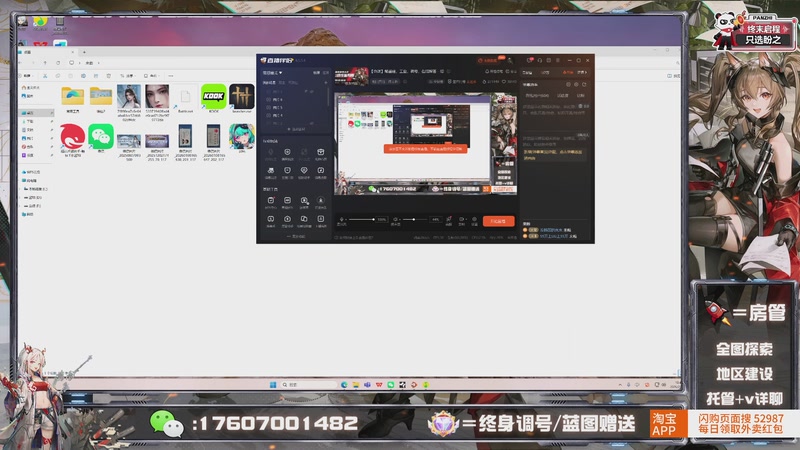The image size is (800, 450).
Task: Select the black and gold game shortcut icon
Action: (x=242, y=96)
